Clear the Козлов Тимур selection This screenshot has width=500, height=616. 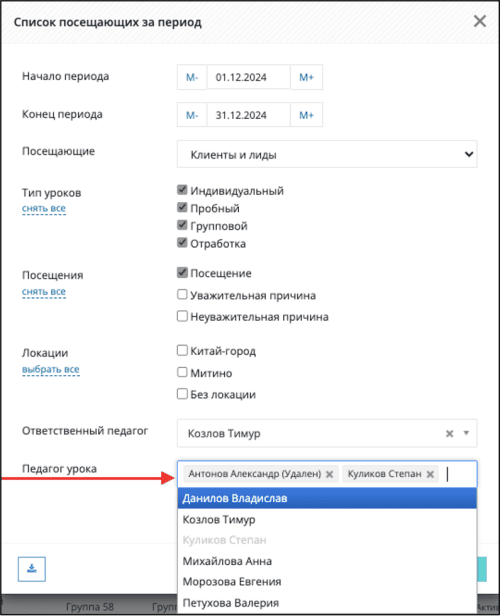tap(449, 433)
